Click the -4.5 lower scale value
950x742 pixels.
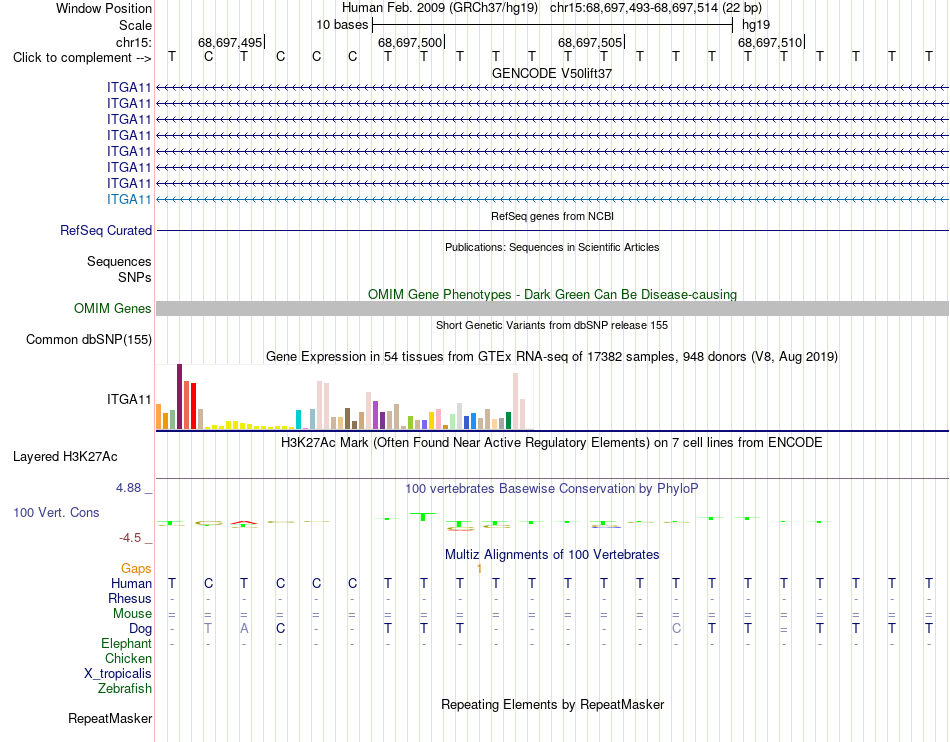(x=130, y=538)
